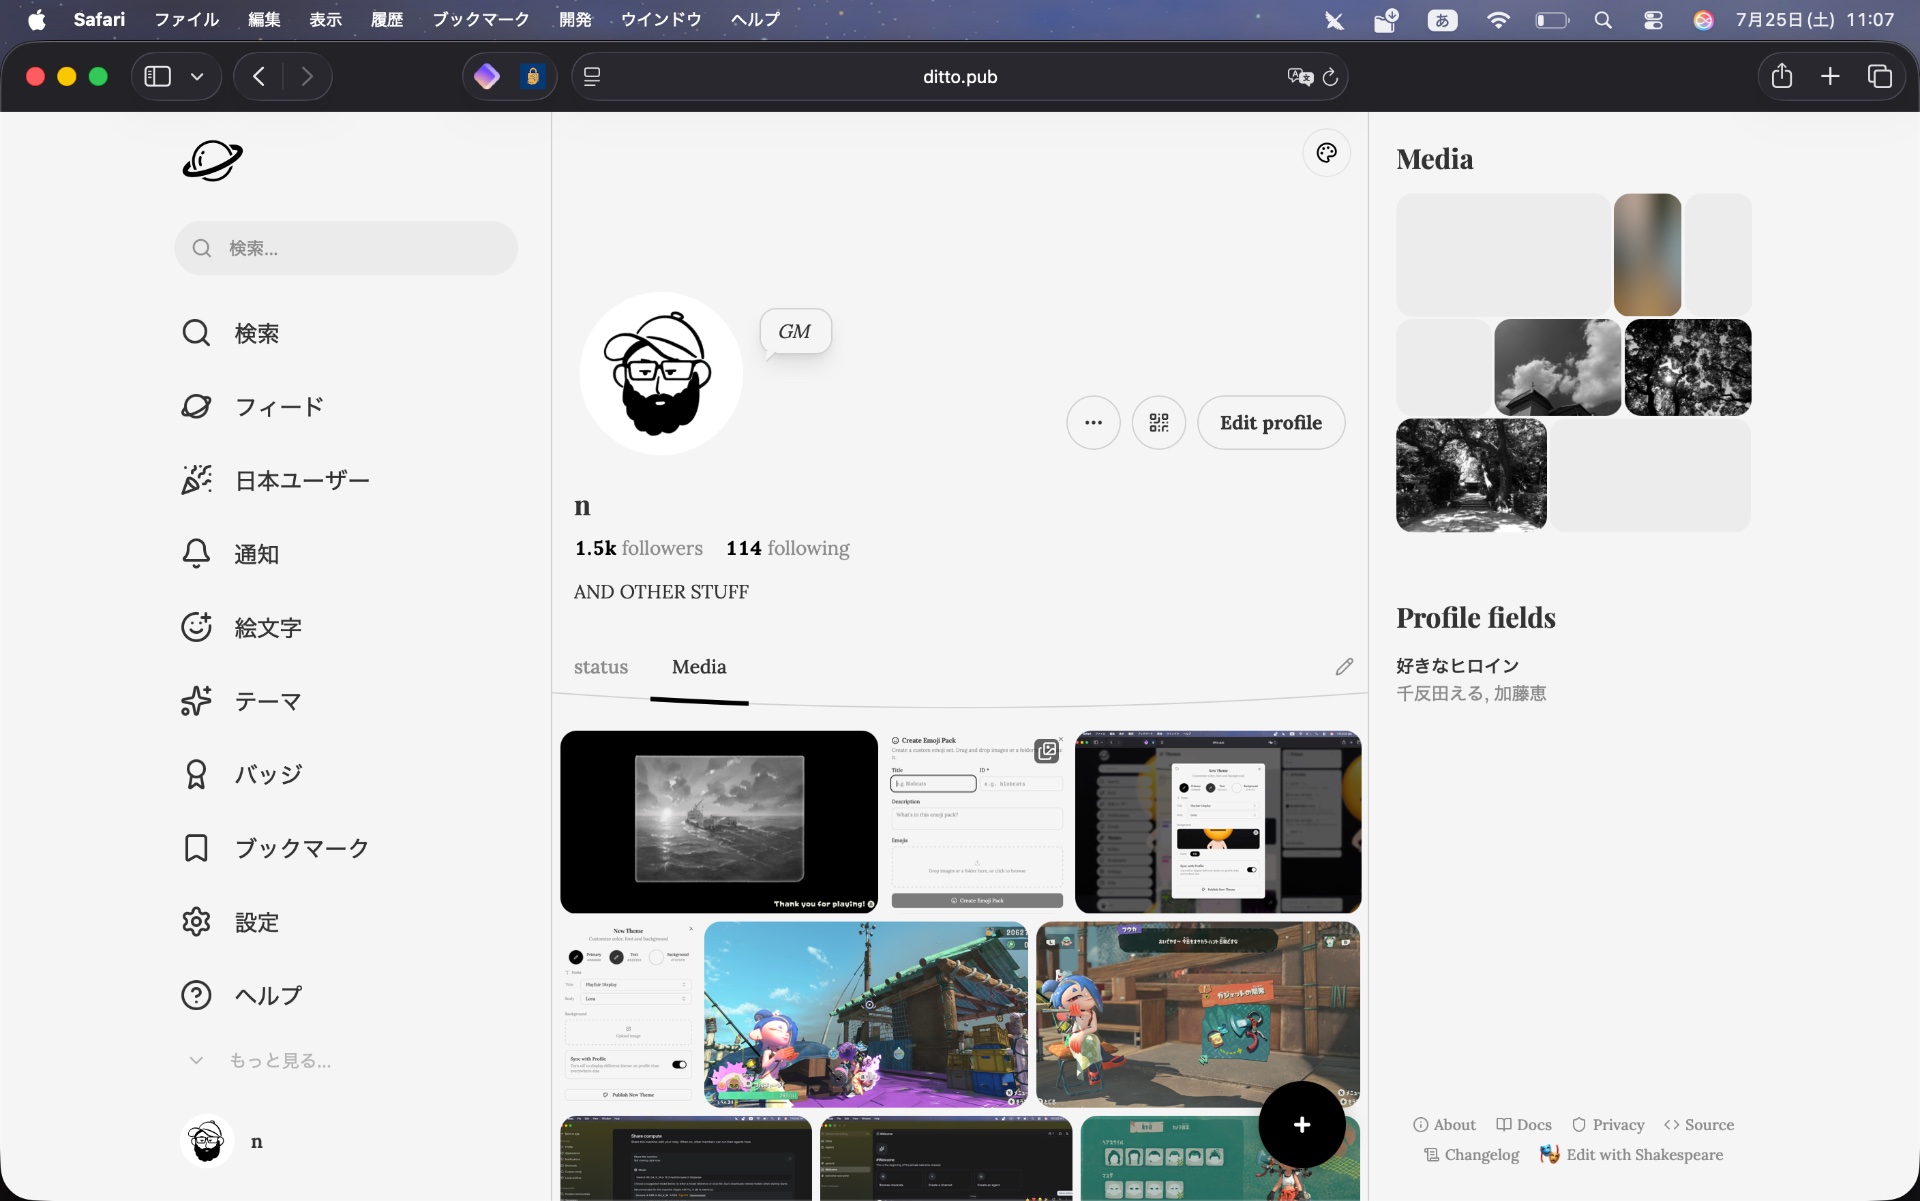Click Safari share icon

(1782, 76)
